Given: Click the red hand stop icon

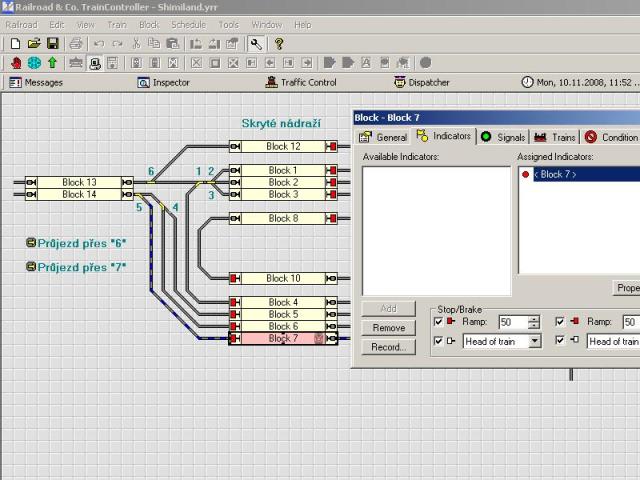Looking at the screenshot, I should tap(16, 63).
